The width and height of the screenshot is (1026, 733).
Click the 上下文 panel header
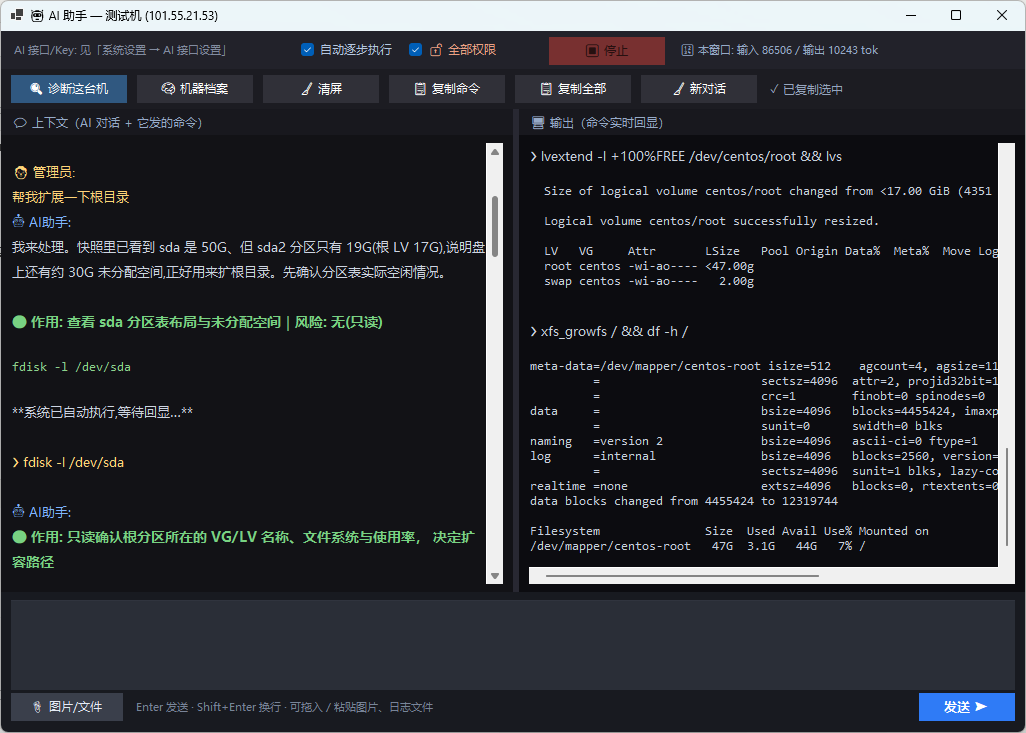[x=108, y=123]
